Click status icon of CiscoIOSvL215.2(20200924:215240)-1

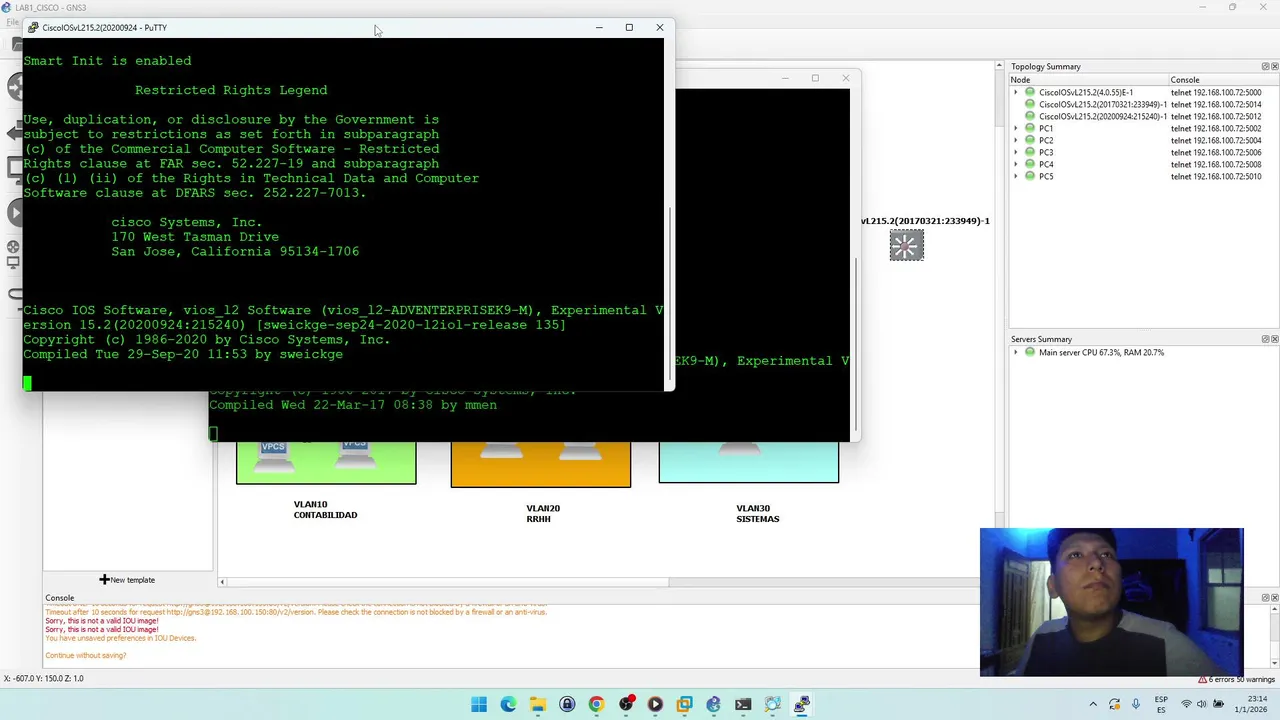1030,116
